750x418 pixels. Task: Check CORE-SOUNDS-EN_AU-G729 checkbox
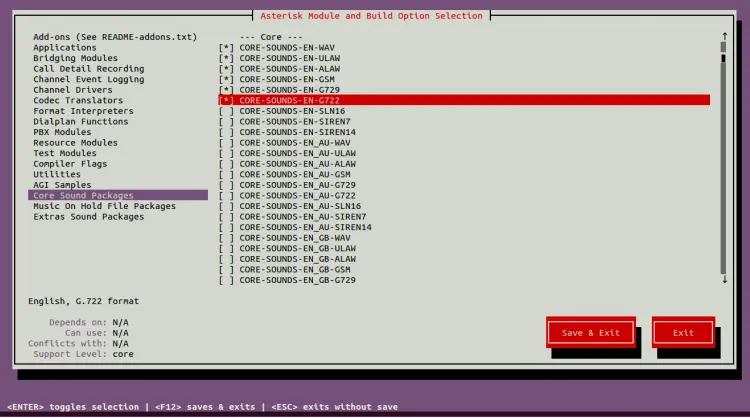pyautogui.click(x=226, y=185)
